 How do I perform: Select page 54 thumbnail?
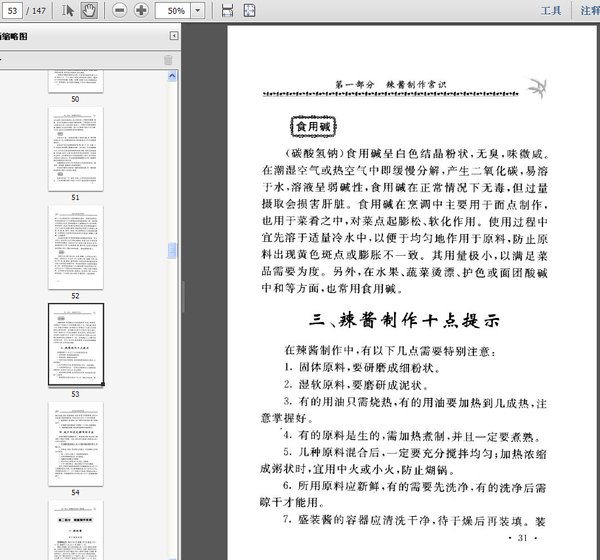click(75, 441)
